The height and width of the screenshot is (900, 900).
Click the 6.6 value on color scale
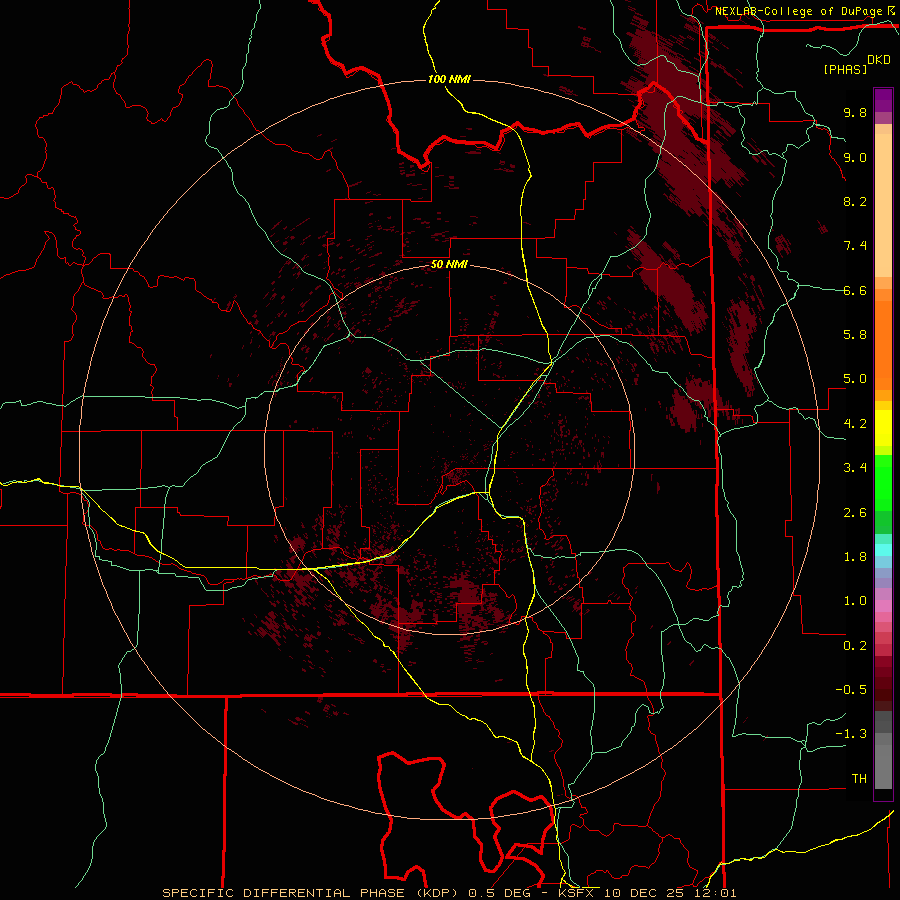pyautogui.click(x=855, y=290)
